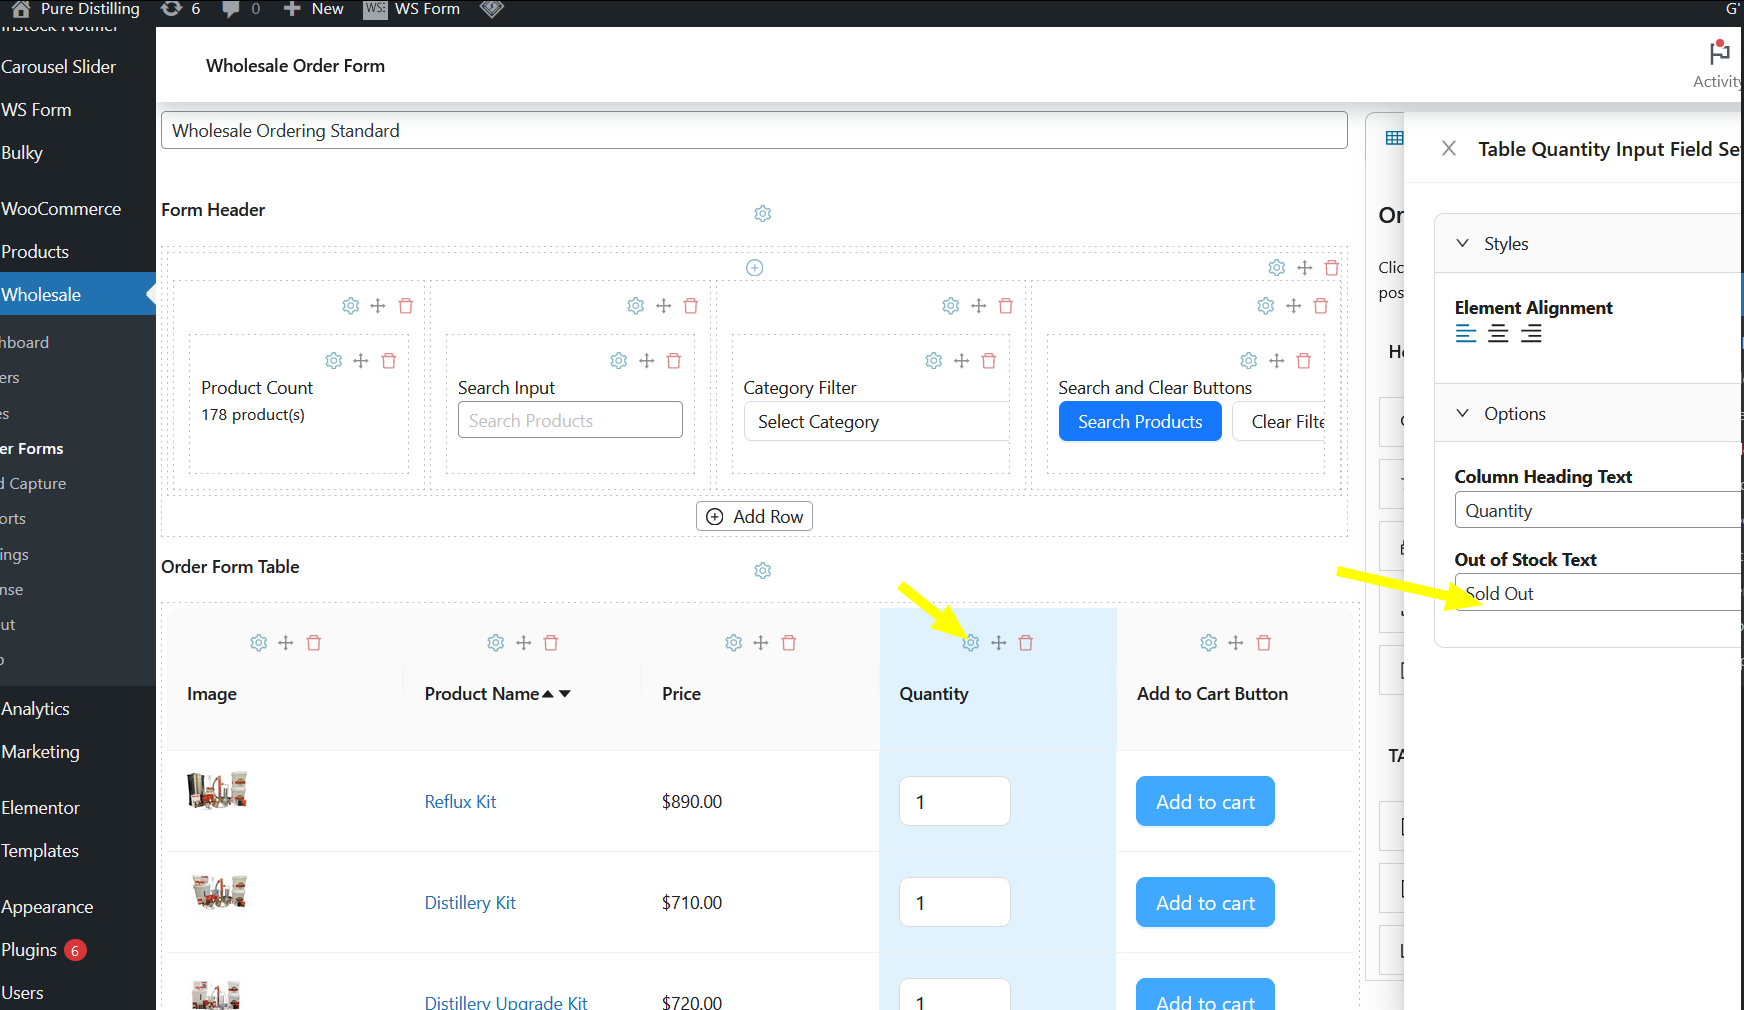
Task: Open Quantity column settings gear
Action: pyautogui.click(x=971, y=643)
